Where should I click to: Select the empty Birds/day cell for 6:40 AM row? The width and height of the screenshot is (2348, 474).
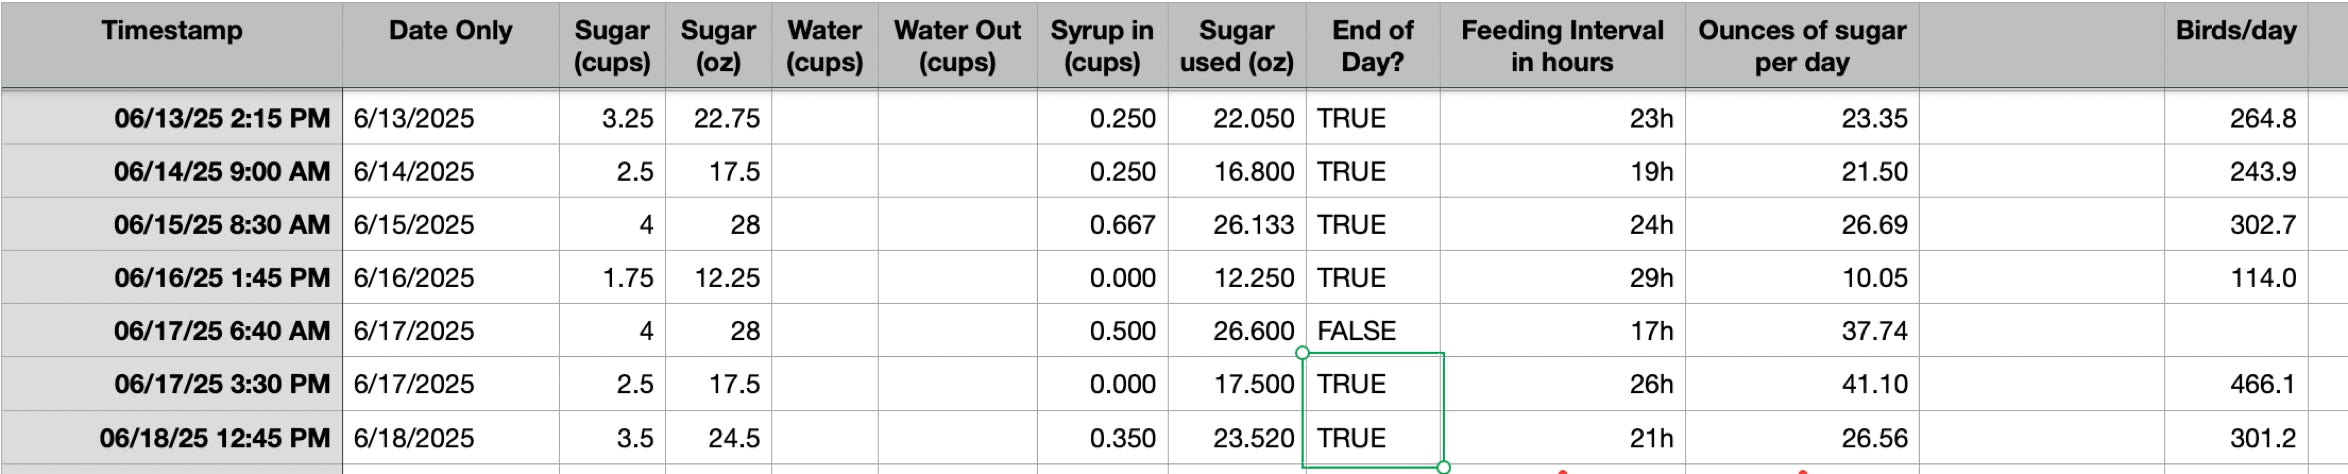point(2236,331)
